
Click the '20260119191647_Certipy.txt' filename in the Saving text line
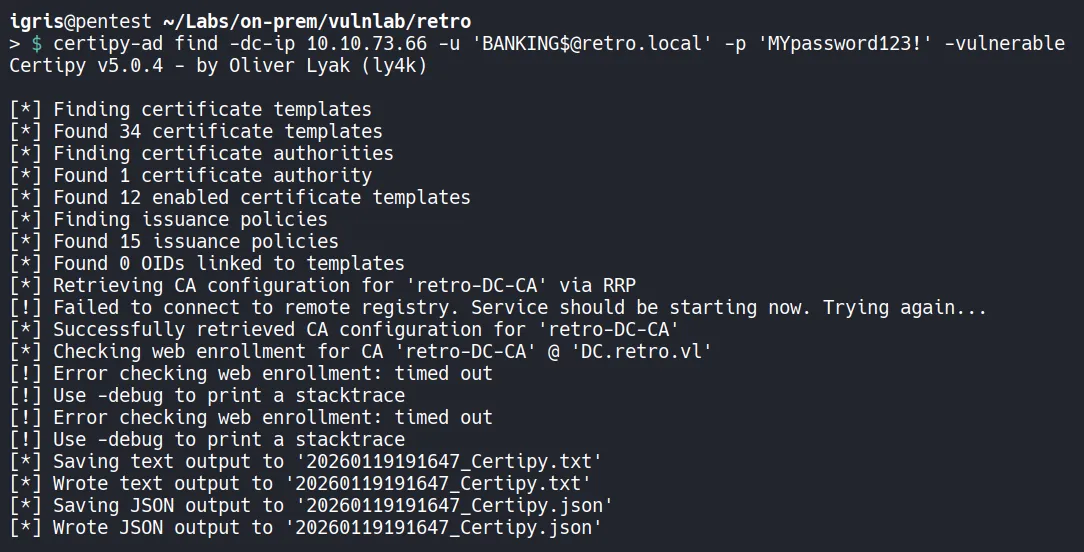coord(443,461)
